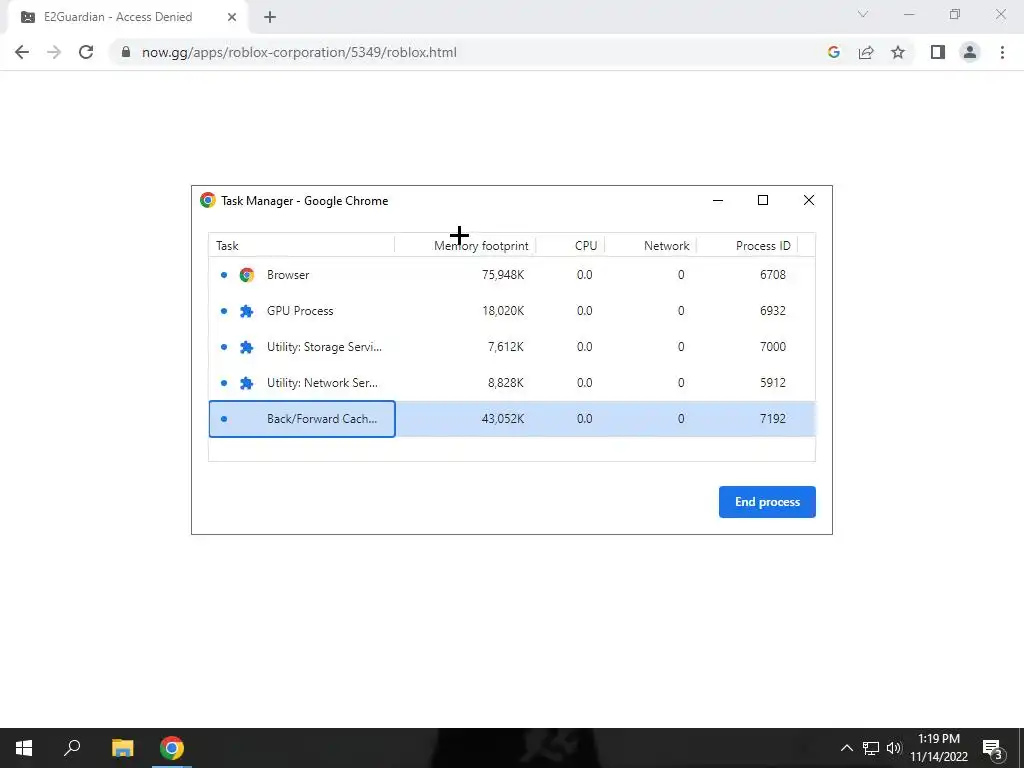The image size is (1024, 768).
Task: Open network status tray icon
Action: [871, 748]
